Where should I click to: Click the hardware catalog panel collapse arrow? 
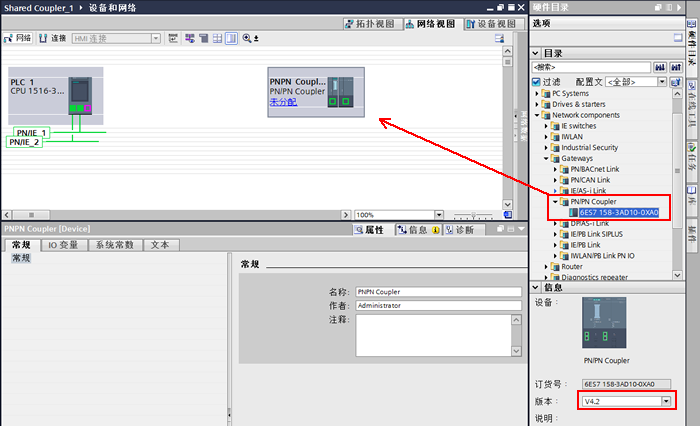coord(679,7)
